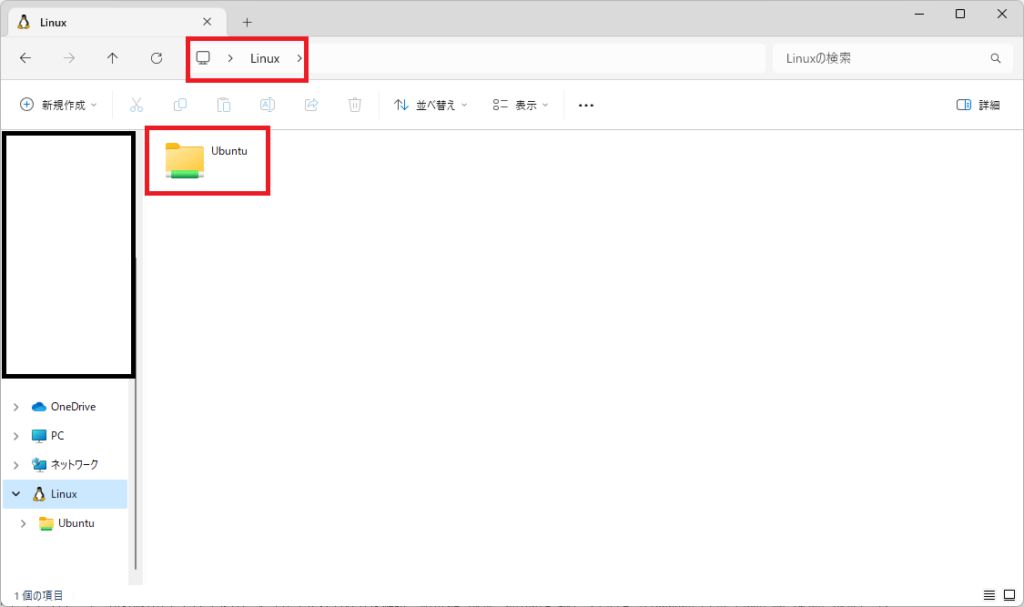Expand the Ubuntu node under Linux

23,523
